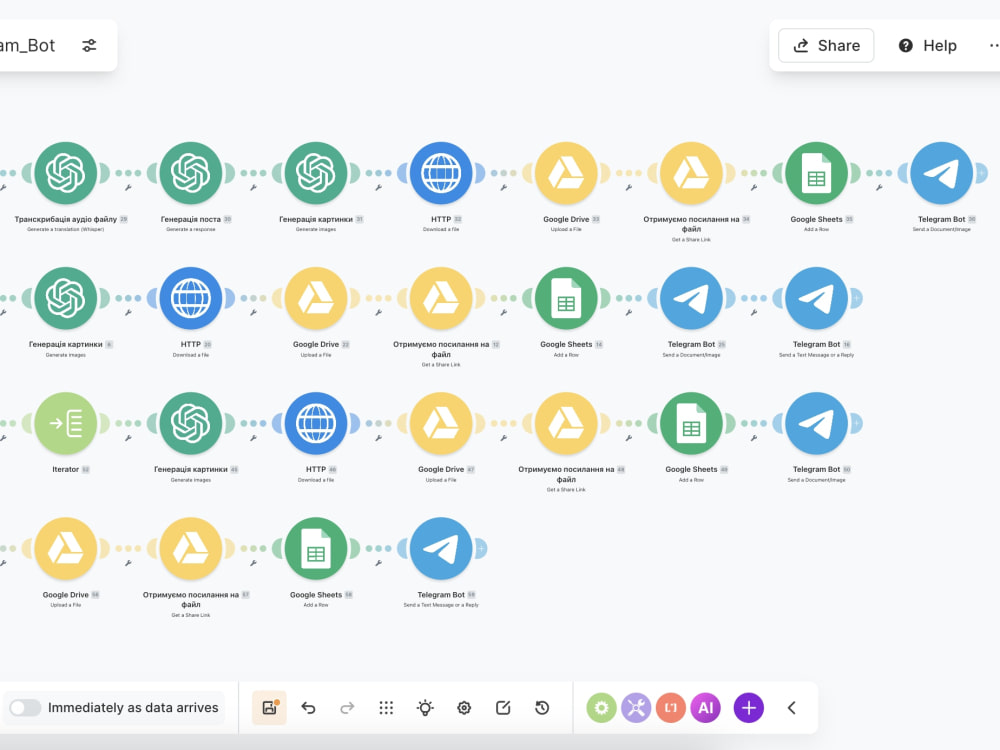Open filter wrench before Telegram Bot 25

point(629,312)
